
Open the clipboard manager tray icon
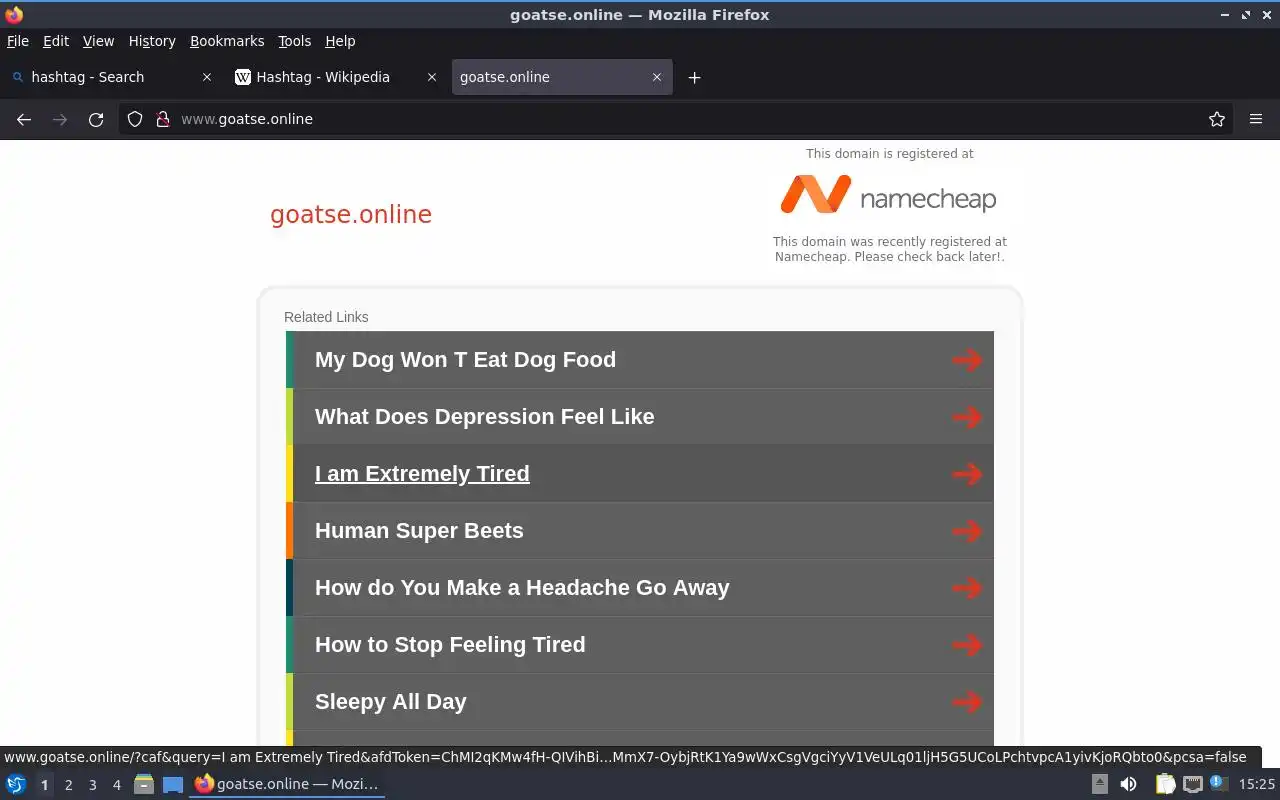[x=1166, y=784]
